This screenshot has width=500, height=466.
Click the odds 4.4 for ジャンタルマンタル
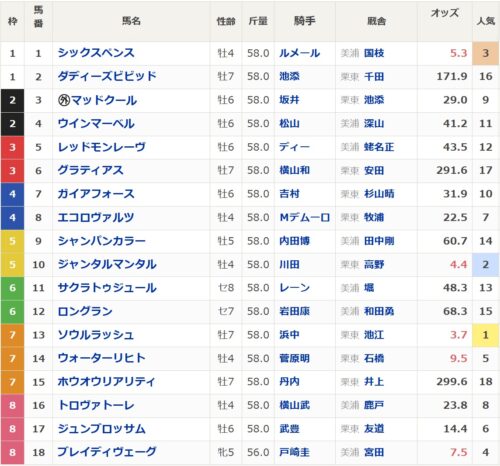458,264
